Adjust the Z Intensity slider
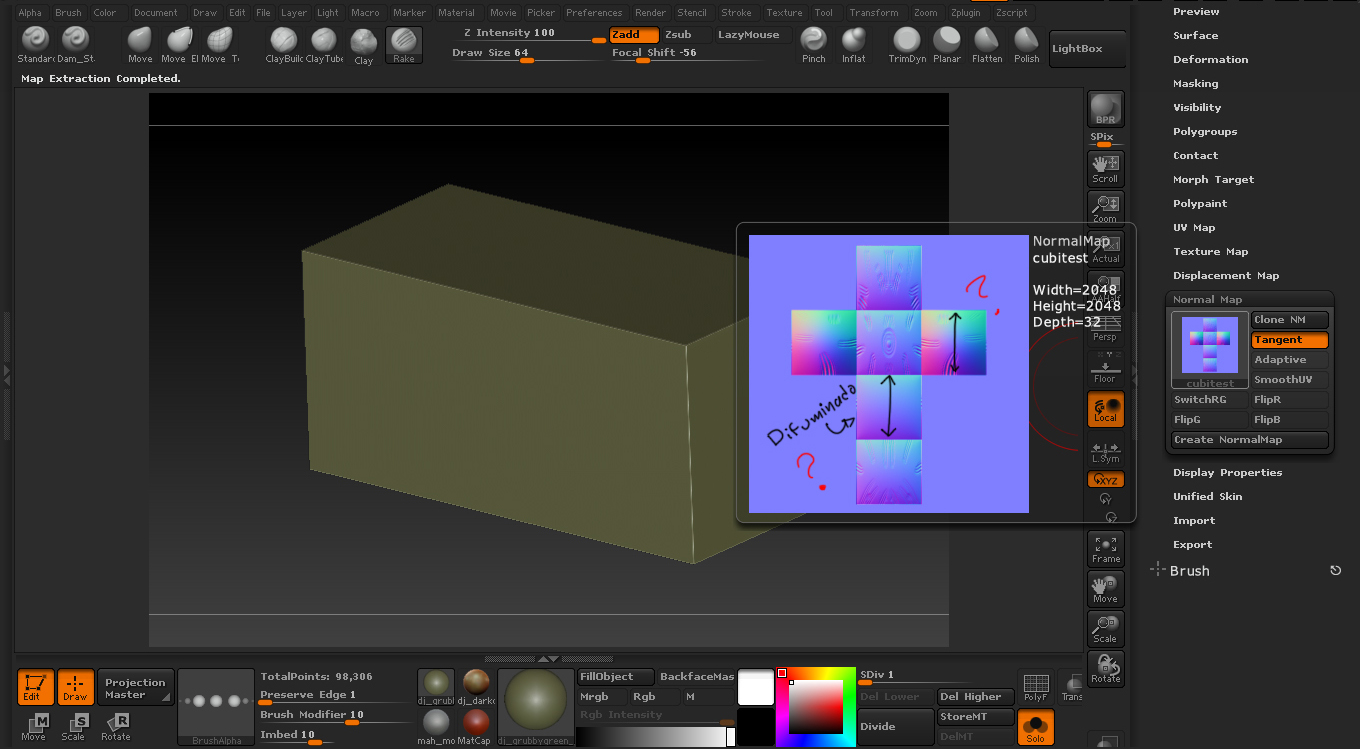 (528, 35)
